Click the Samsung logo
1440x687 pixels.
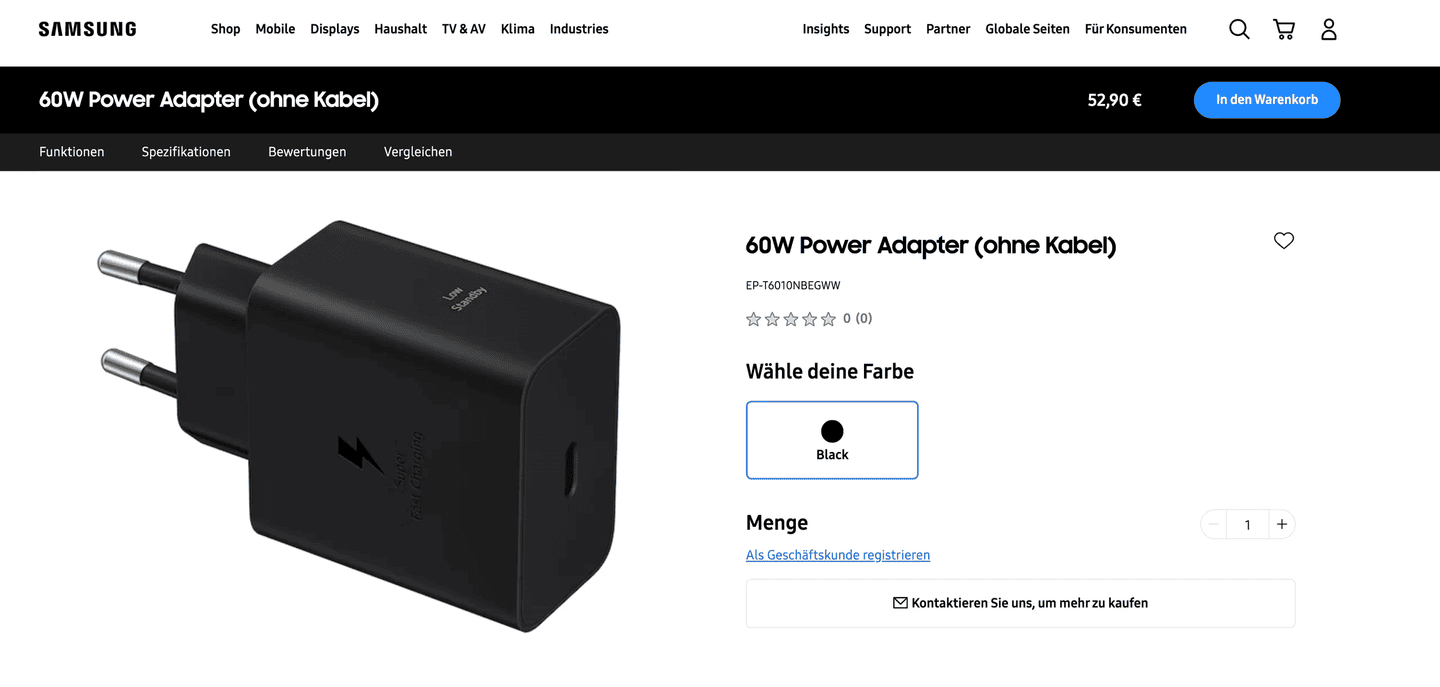click(x=88, y=29)
